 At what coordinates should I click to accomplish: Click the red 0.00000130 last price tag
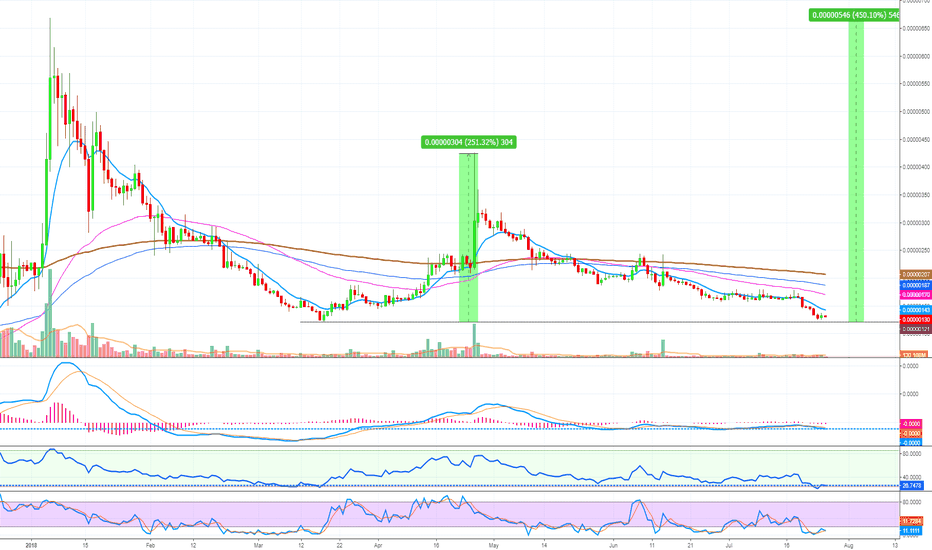point(915,320)
